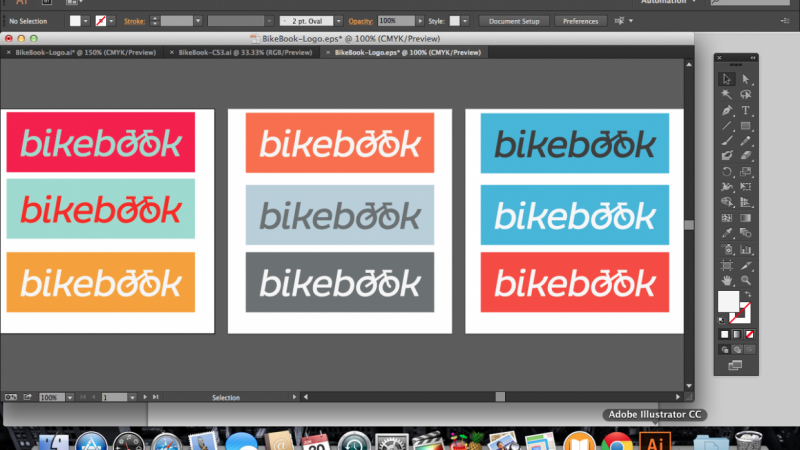Click the horizontal scrollbar thumb
Screen dimensions: 800x450
click(x=500, y=397)
